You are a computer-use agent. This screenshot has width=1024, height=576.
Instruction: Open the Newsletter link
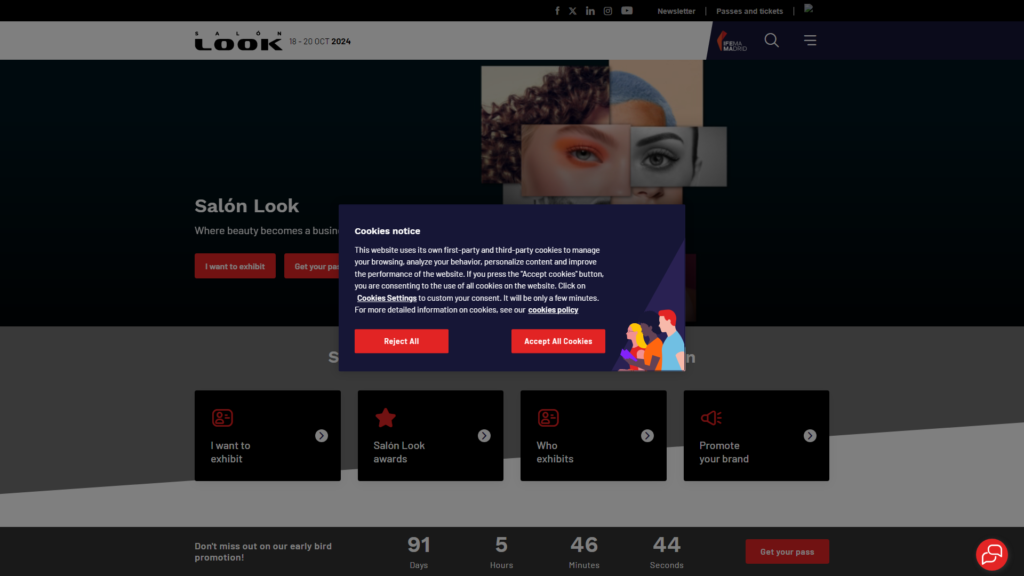676,11
